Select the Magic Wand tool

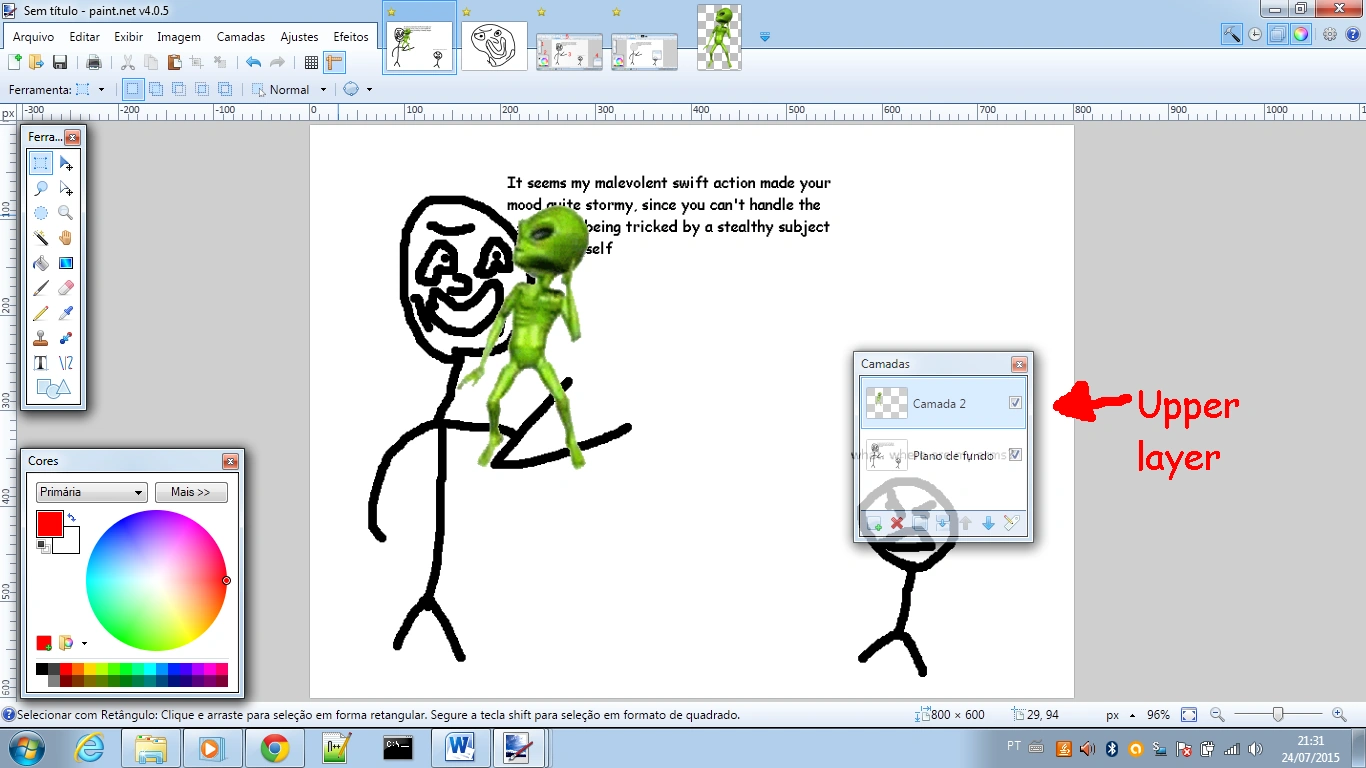[41, 238]
